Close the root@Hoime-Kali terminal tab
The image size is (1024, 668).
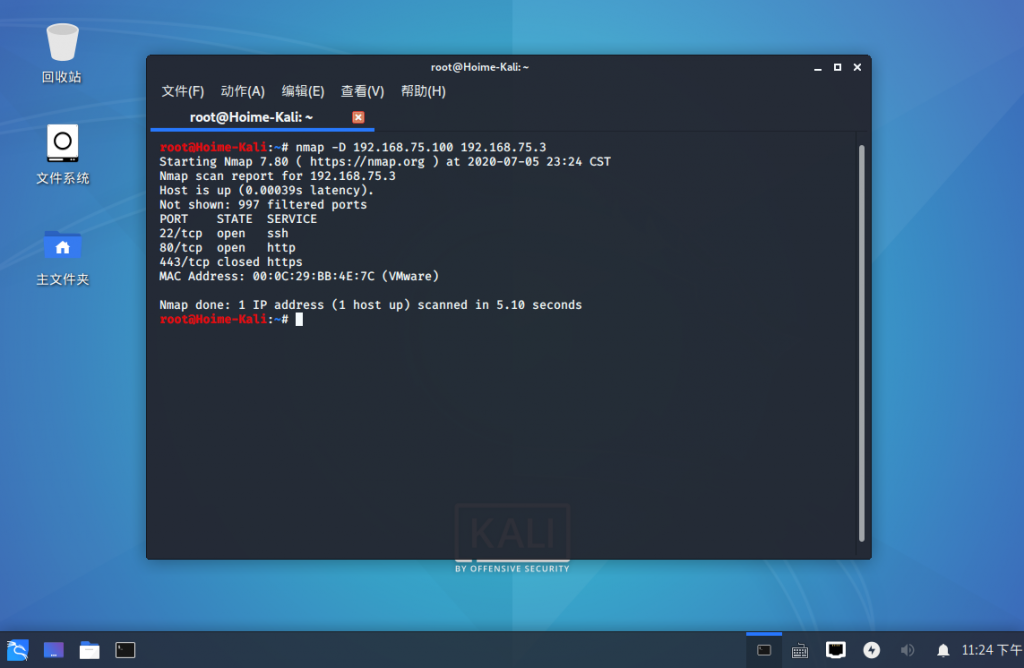358,117
